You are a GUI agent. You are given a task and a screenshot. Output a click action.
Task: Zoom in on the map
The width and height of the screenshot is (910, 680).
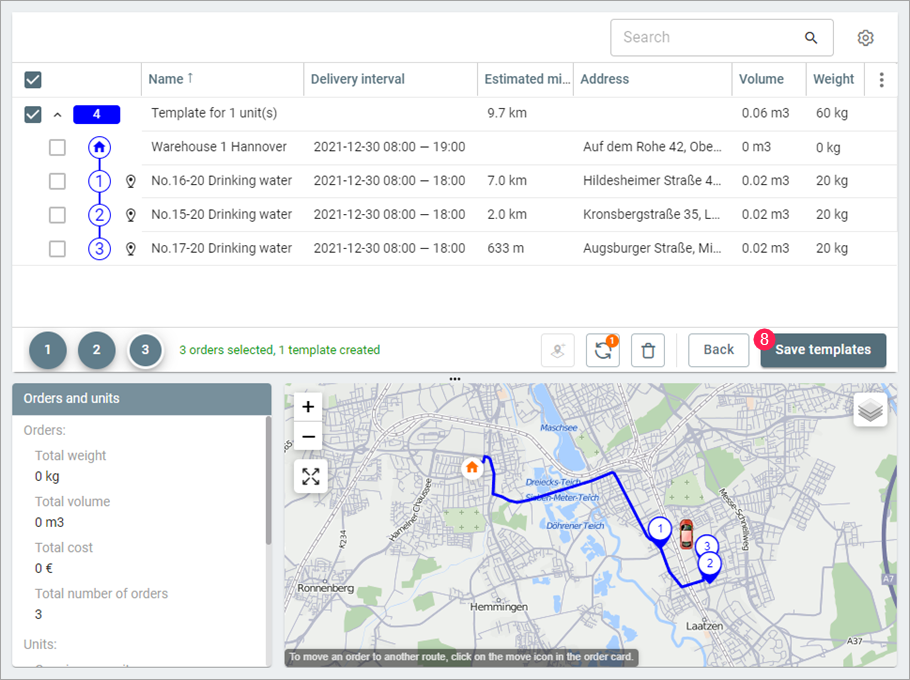coord(309,407)
